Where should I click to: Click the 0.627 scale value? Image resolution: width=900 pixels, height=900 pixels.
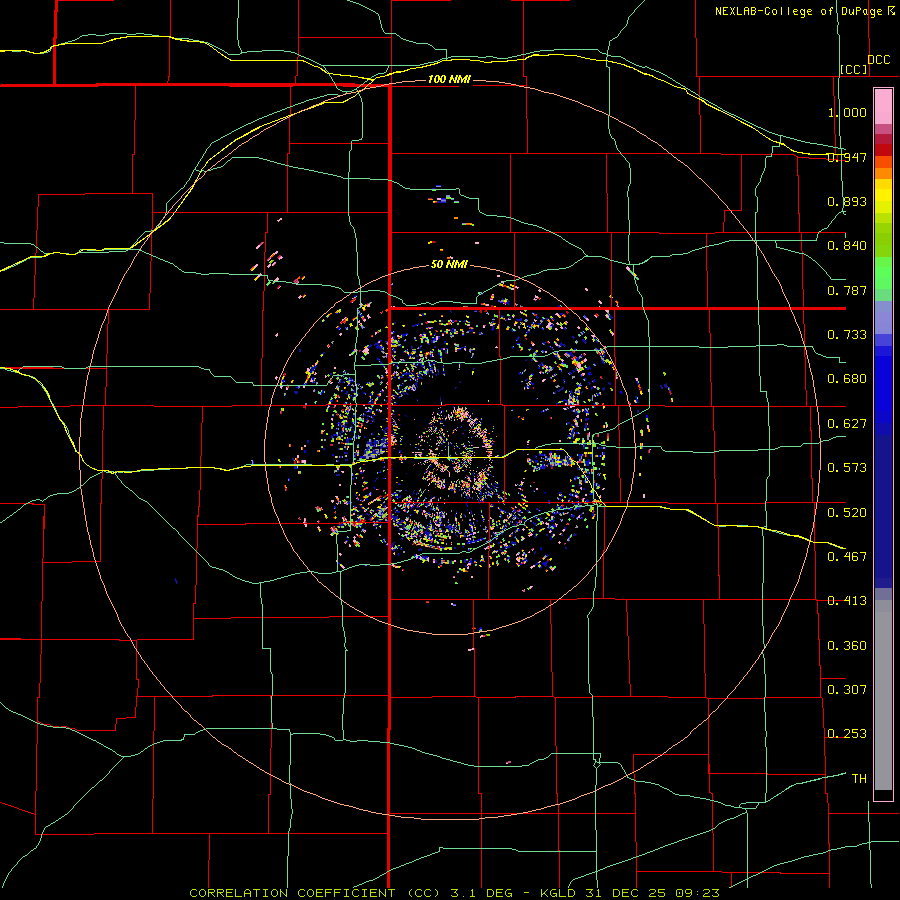pos(847,424)
